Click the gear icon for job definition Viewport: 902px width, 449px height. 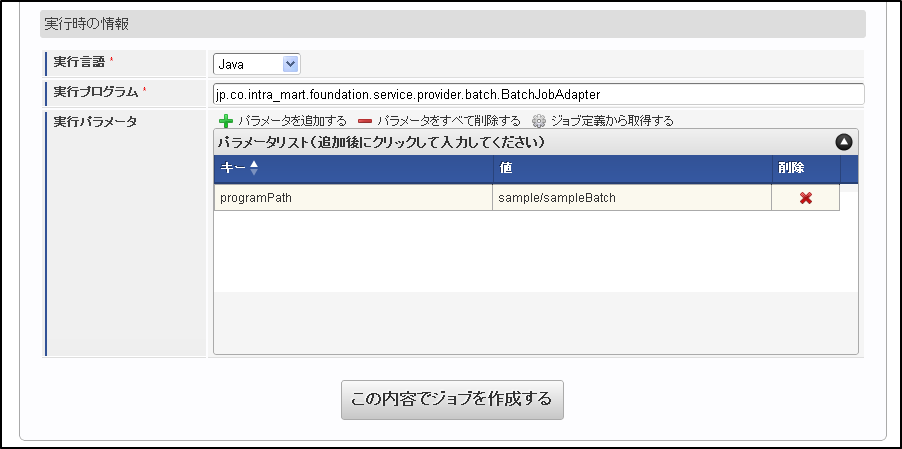[x=539, y=121]
